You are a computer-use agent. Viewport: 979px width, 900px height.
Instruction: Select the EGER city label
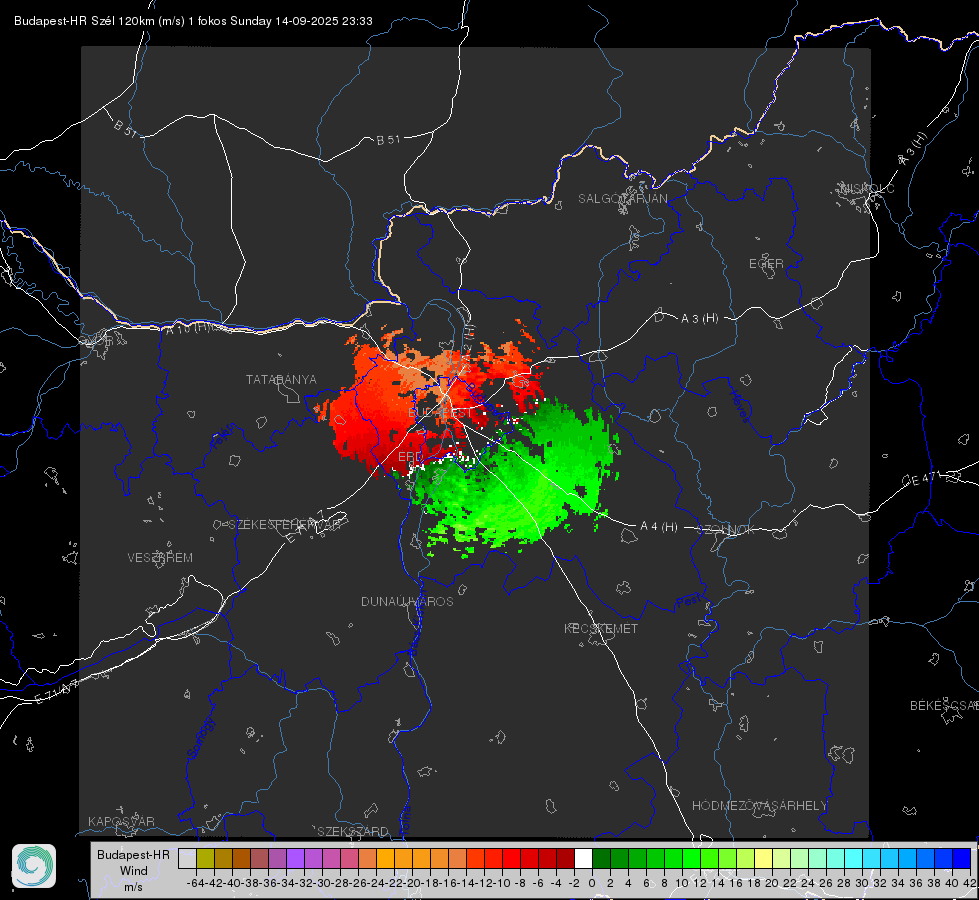pos(766,264)
